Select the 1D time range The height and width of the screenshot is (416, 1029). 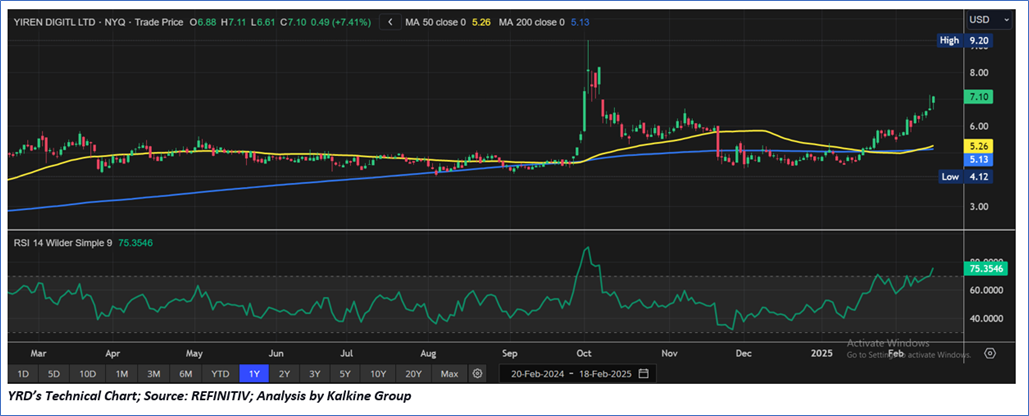24,373
